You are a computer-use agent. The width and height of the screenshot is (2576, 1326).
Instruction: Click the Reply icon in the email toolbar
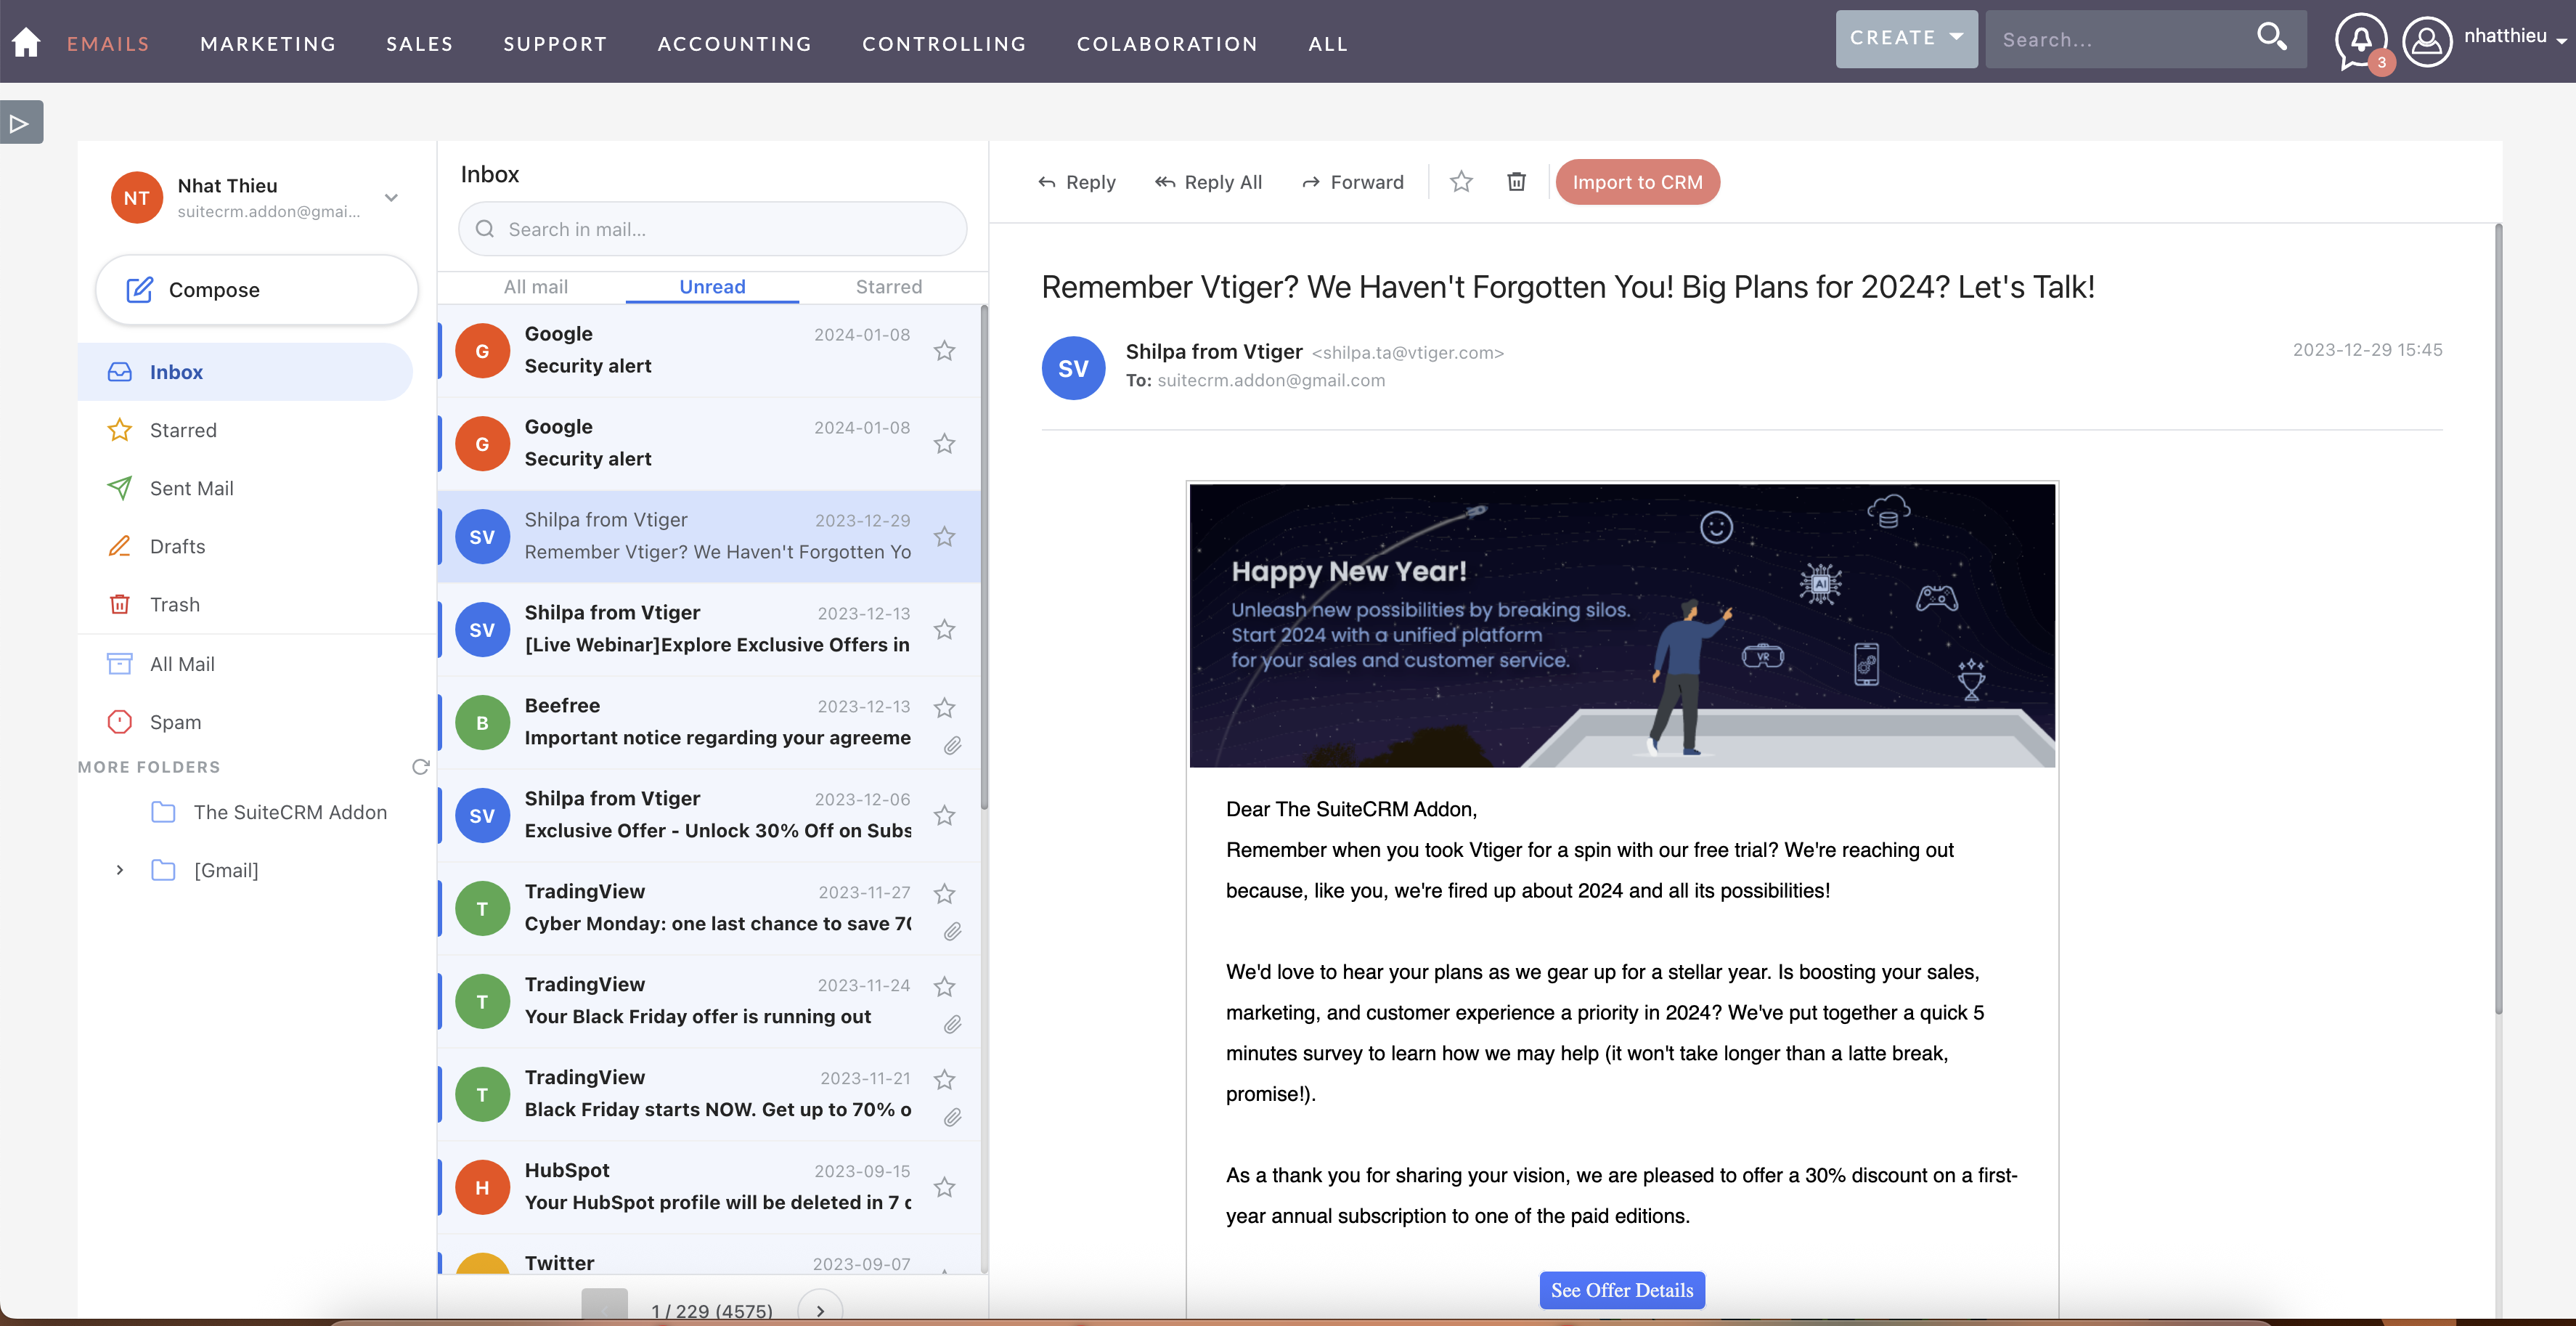(x=1076, y=182)
